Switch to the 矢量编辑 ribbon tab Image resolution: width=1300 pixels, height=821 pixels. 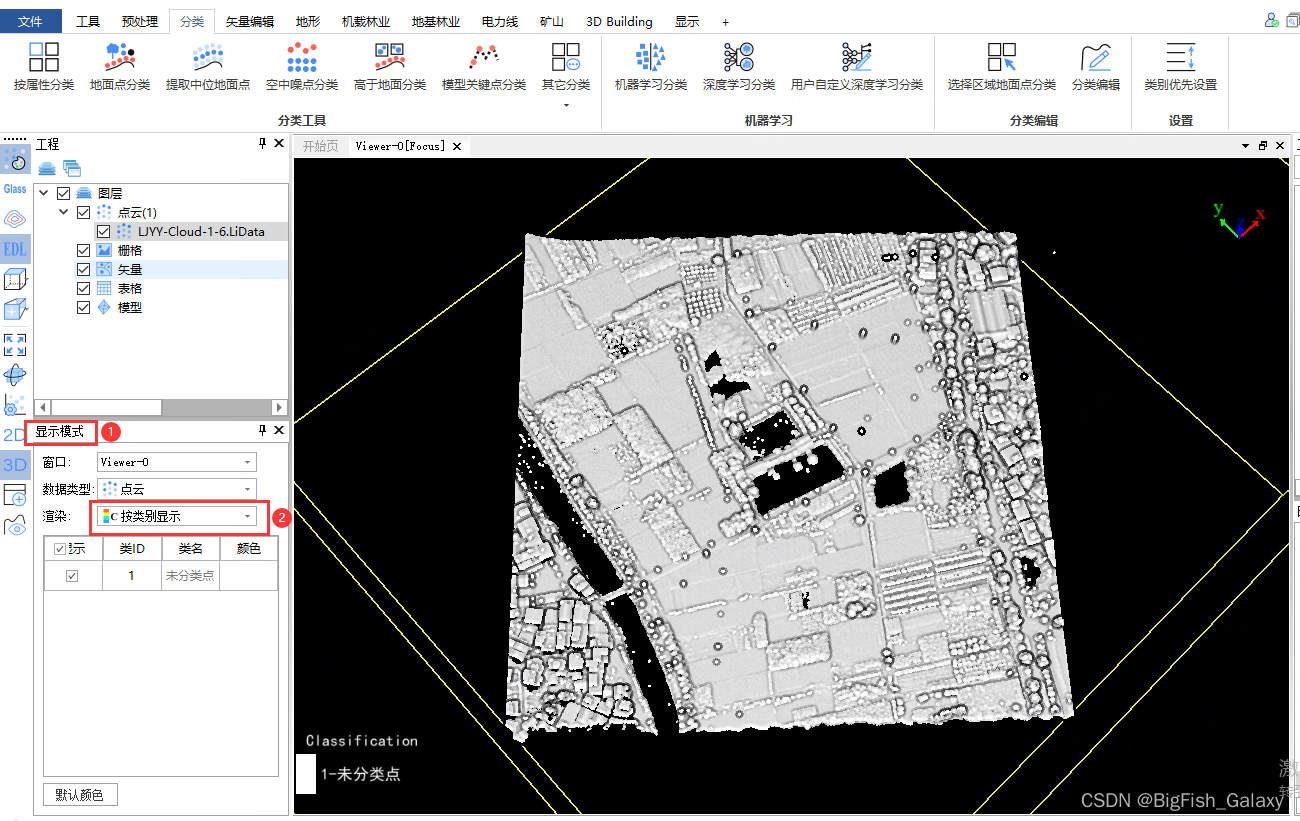click(x=250, y=21)
